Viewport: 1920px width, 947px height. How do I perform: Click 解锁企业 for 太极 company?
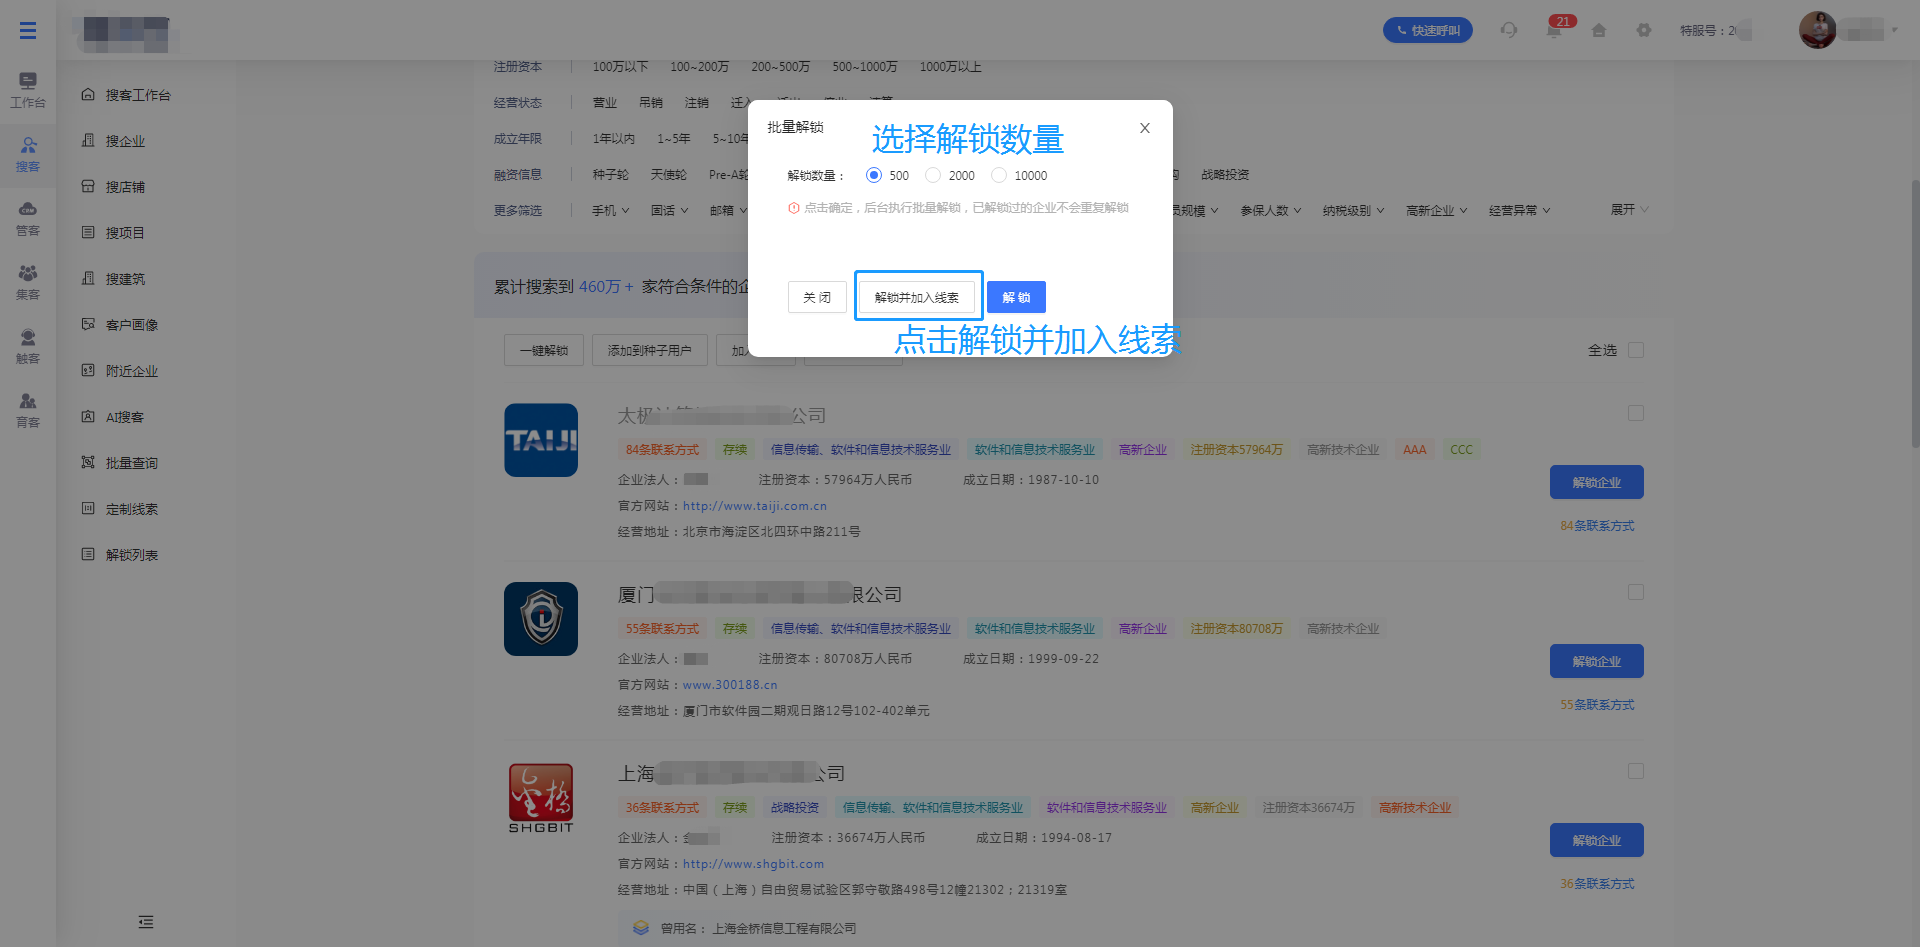coord(1597,482)
